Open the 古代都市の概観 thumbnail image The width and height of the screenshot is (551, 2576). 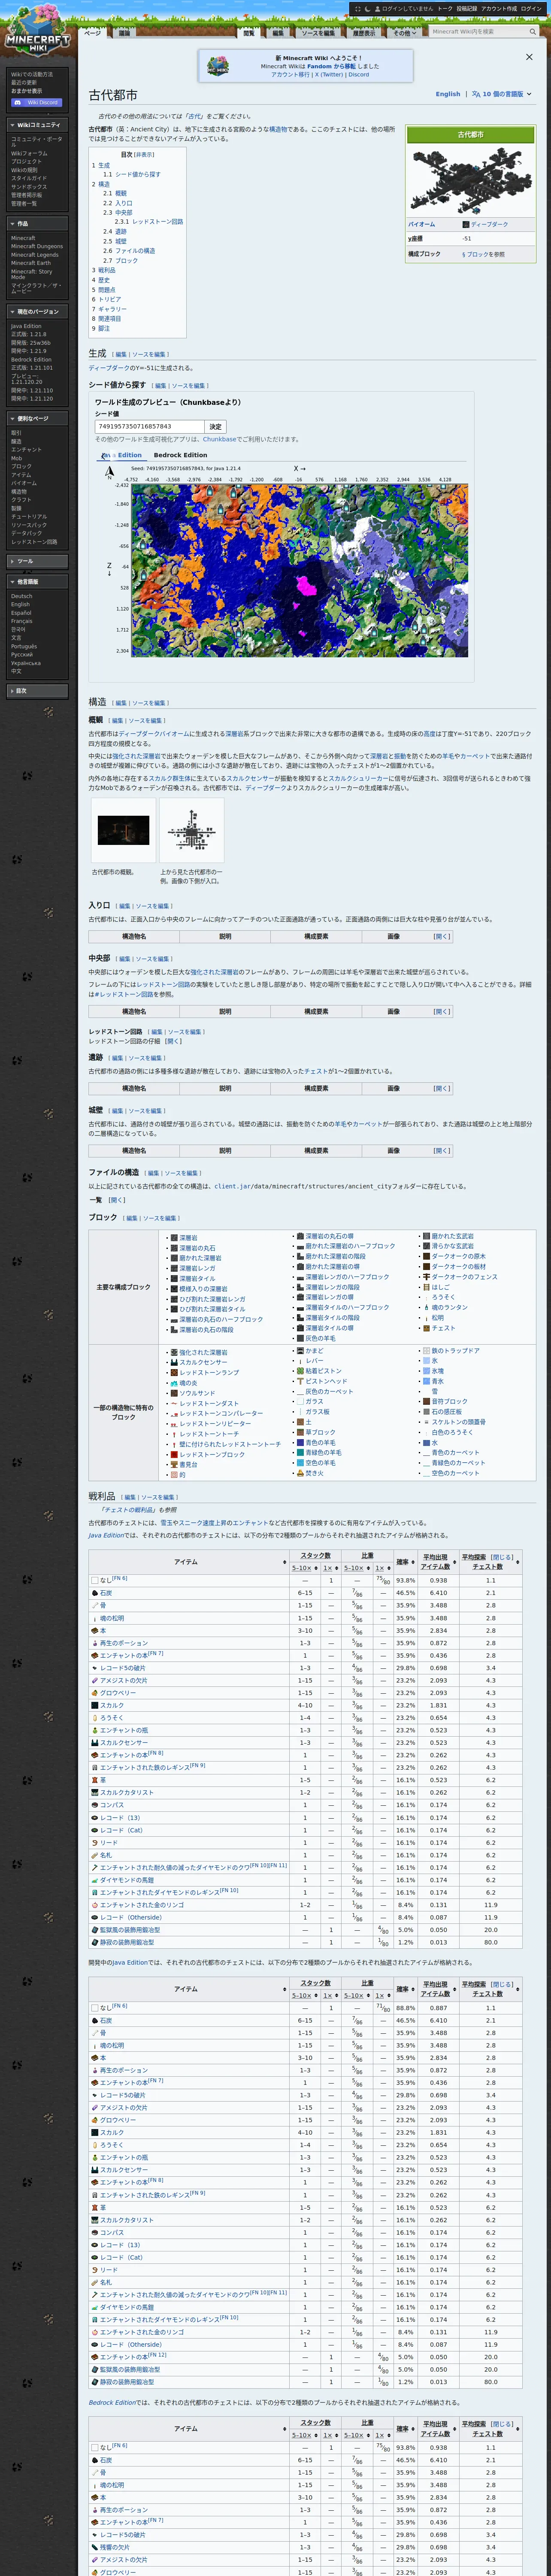(x=123, y=830)
